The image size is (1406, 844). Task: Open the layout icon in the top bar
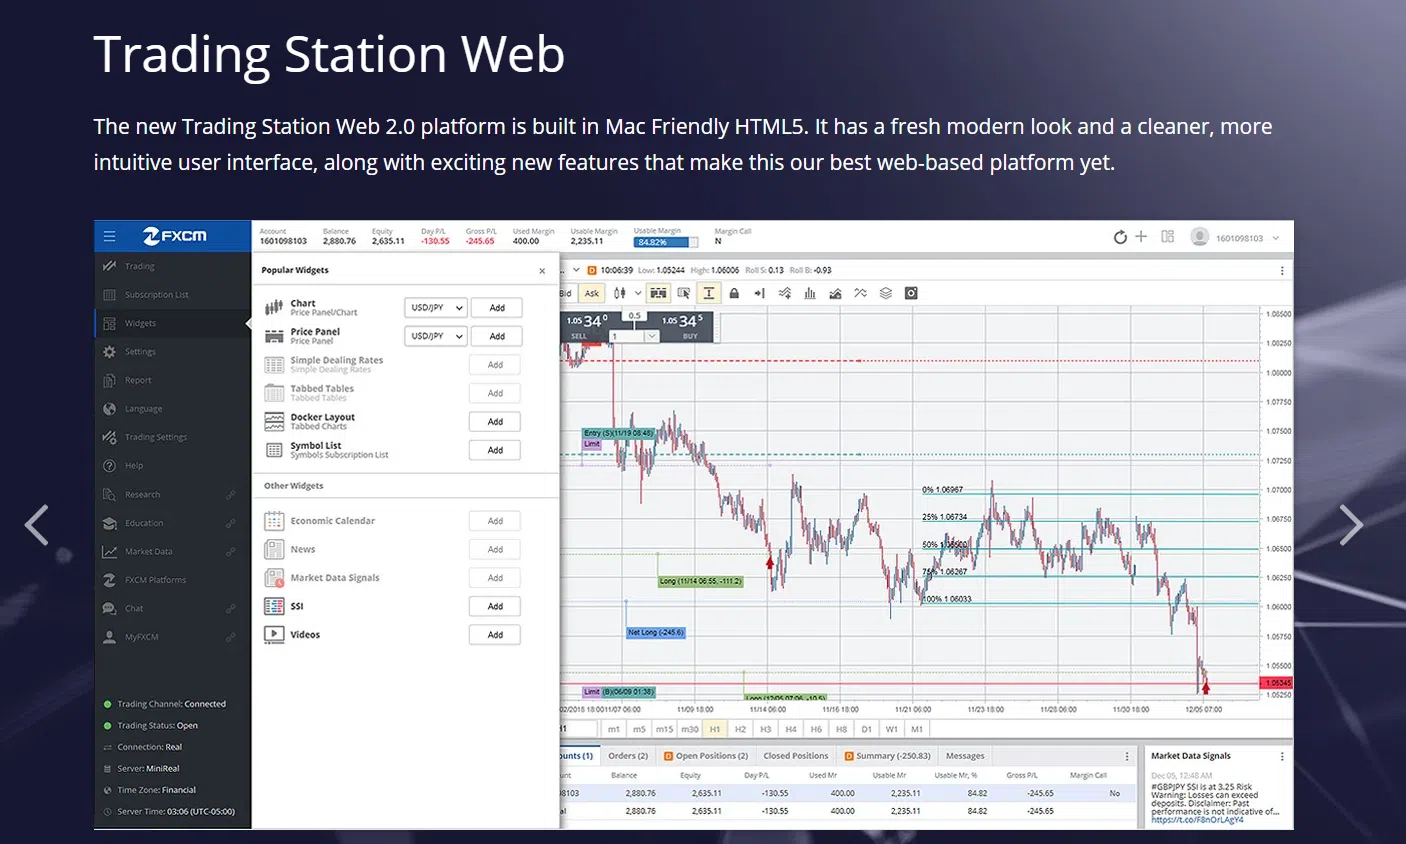tap(1167, 237)
